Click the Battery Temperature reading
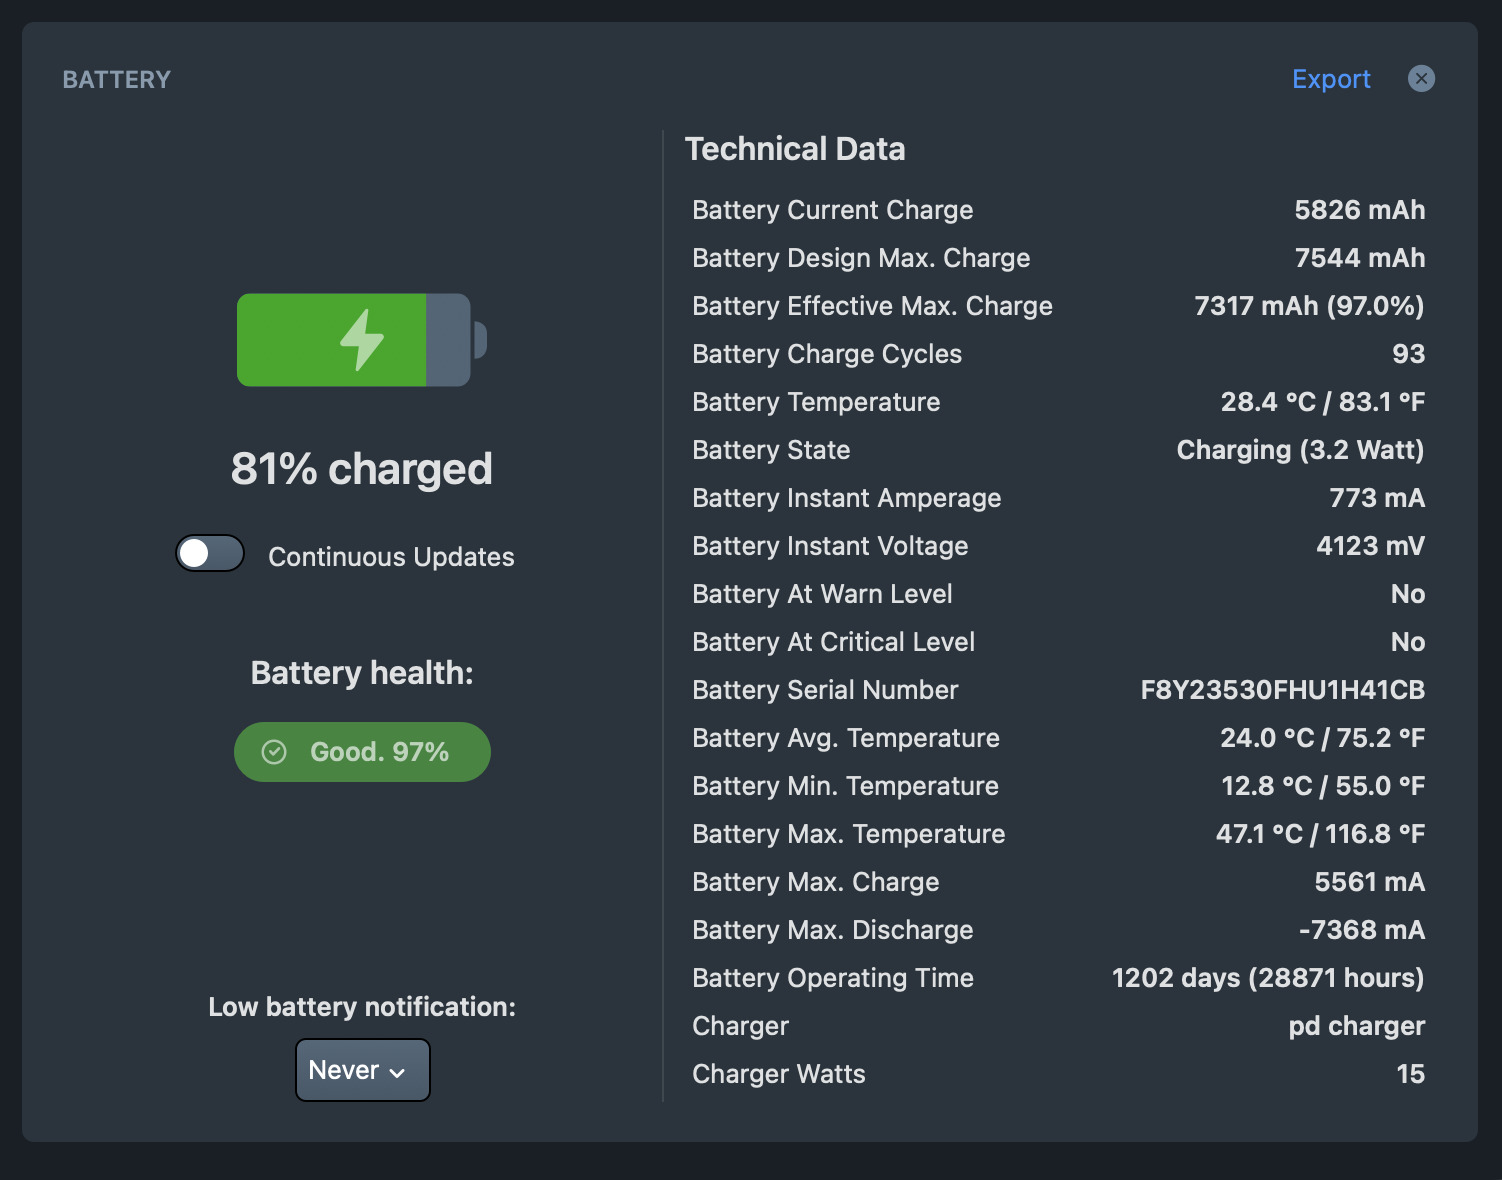This screenshot has height=1180, width=1502. (1322, 402)
